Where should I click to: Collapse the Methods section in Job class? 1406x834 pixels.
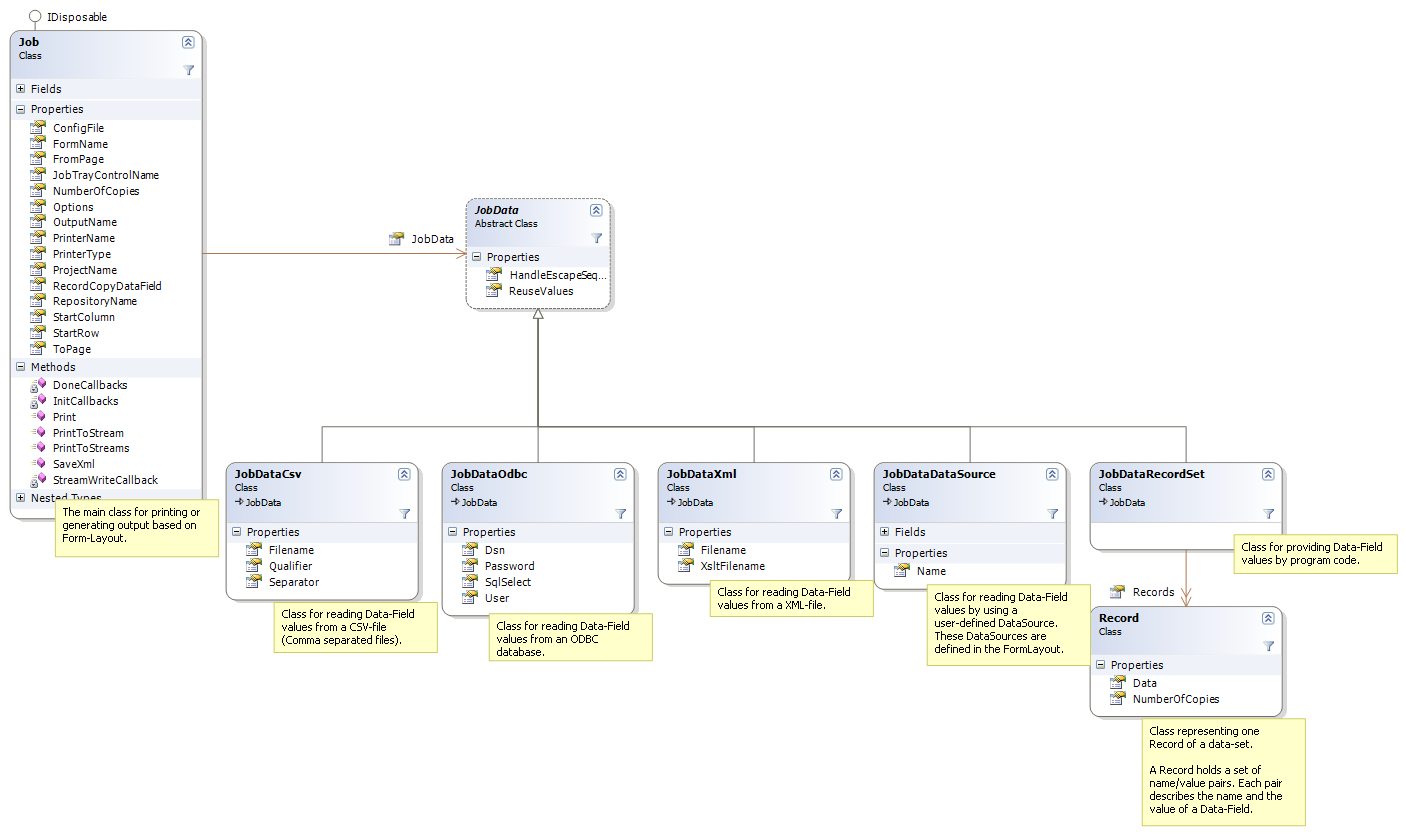[20, 367]
